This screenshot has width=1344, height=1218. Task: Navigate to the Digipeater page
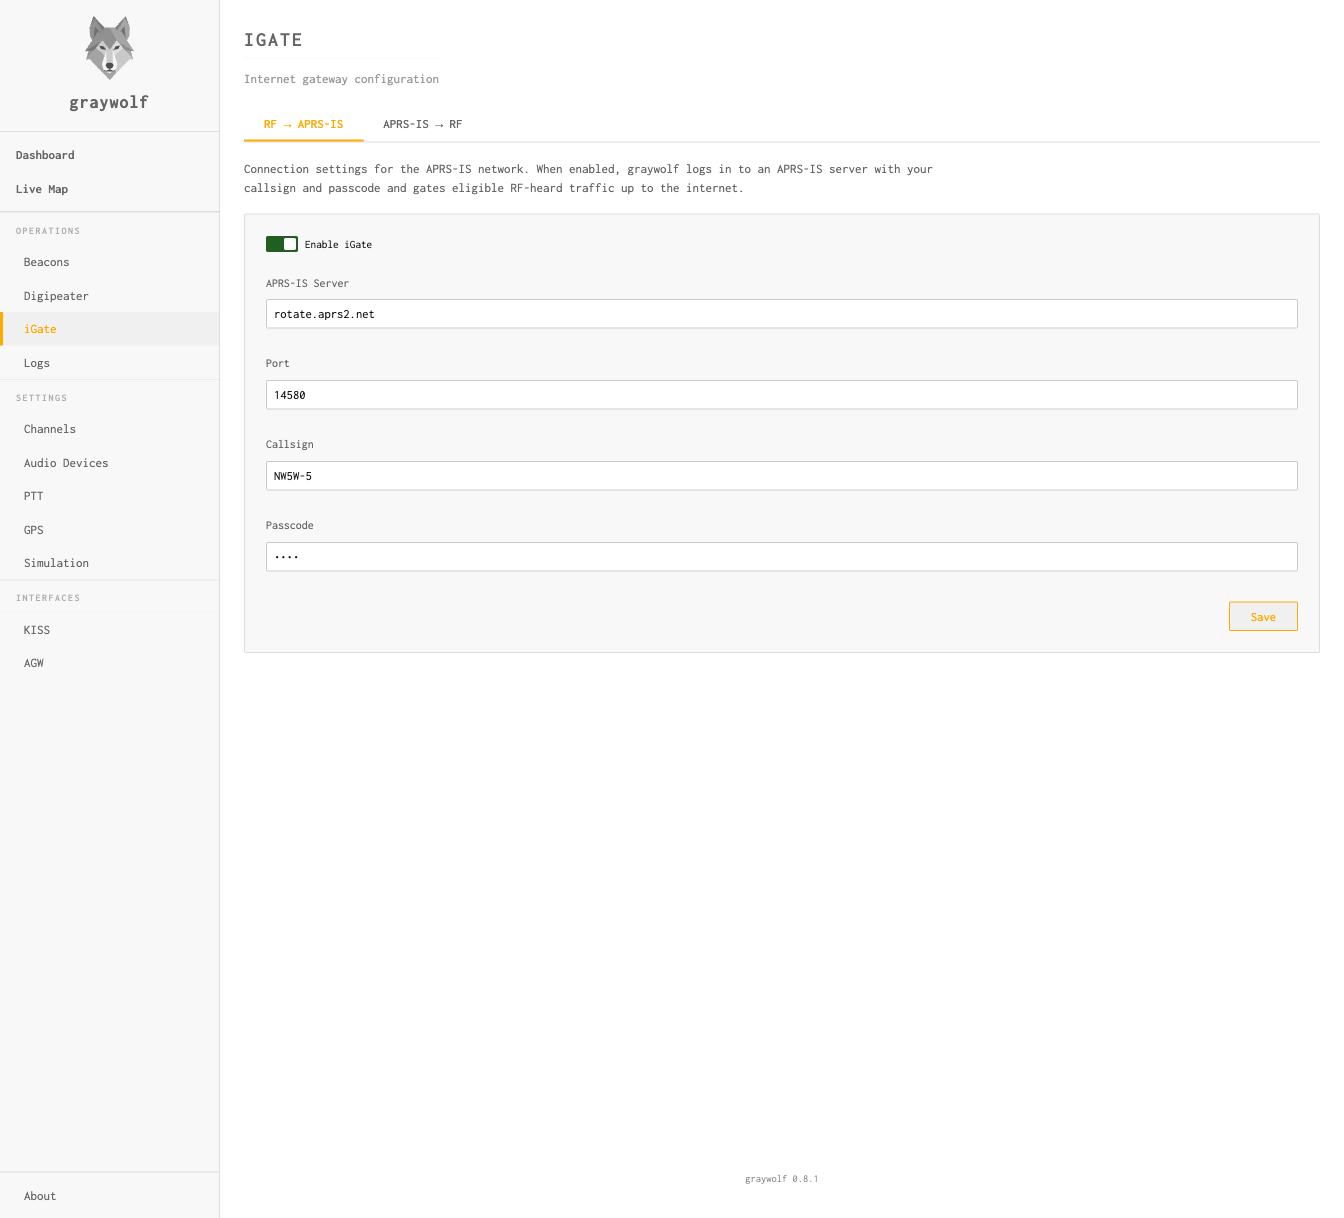click(56, 296)
